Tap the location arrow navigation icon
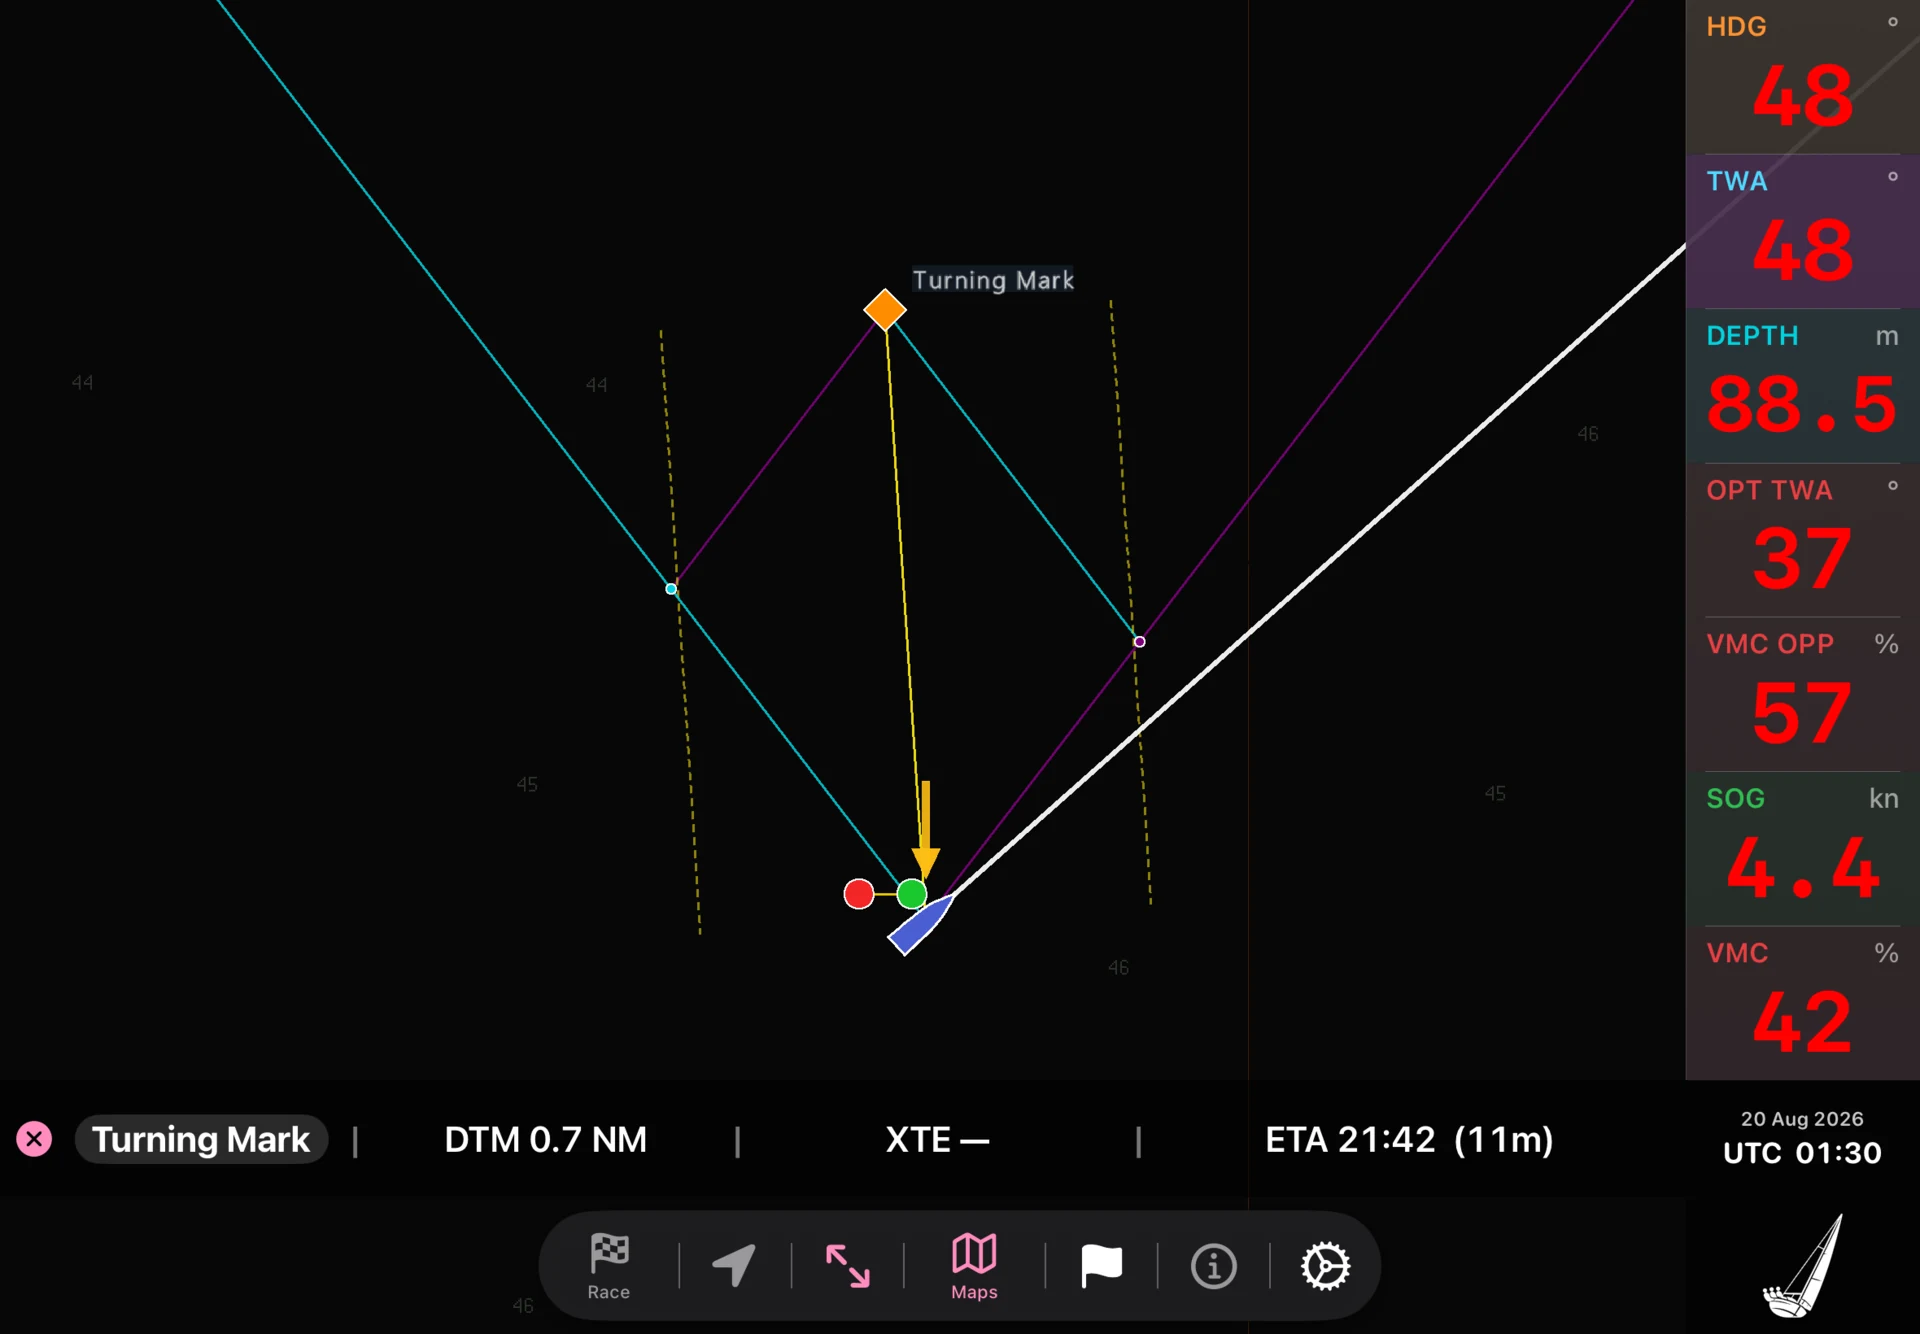Image resolution: width=1920 pixels, height=1334 pixels. [x=734, y=1265]
